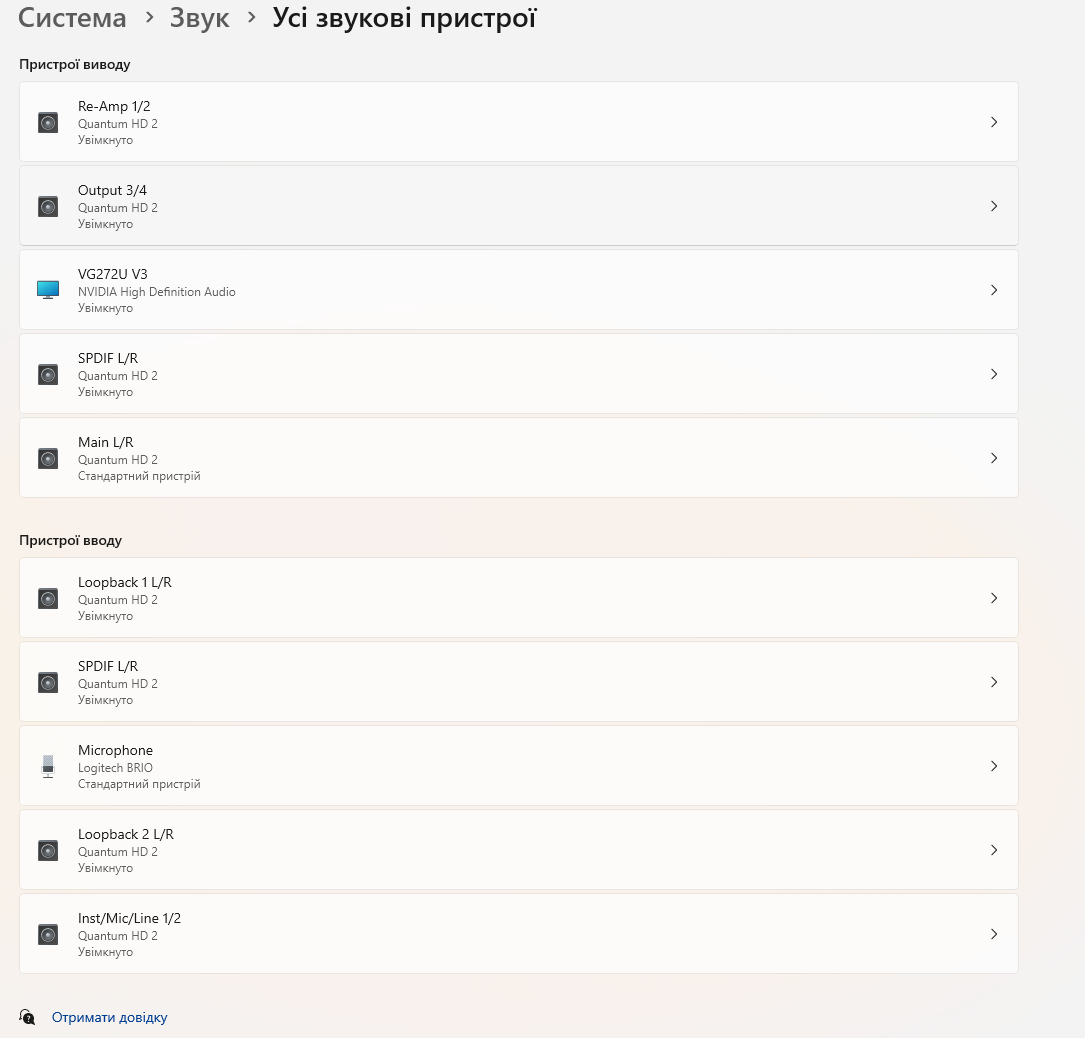Click Увімкнуто status under VG272U V3
1085x1038 pixels.
pyautogui.click(x=105, y=308)
